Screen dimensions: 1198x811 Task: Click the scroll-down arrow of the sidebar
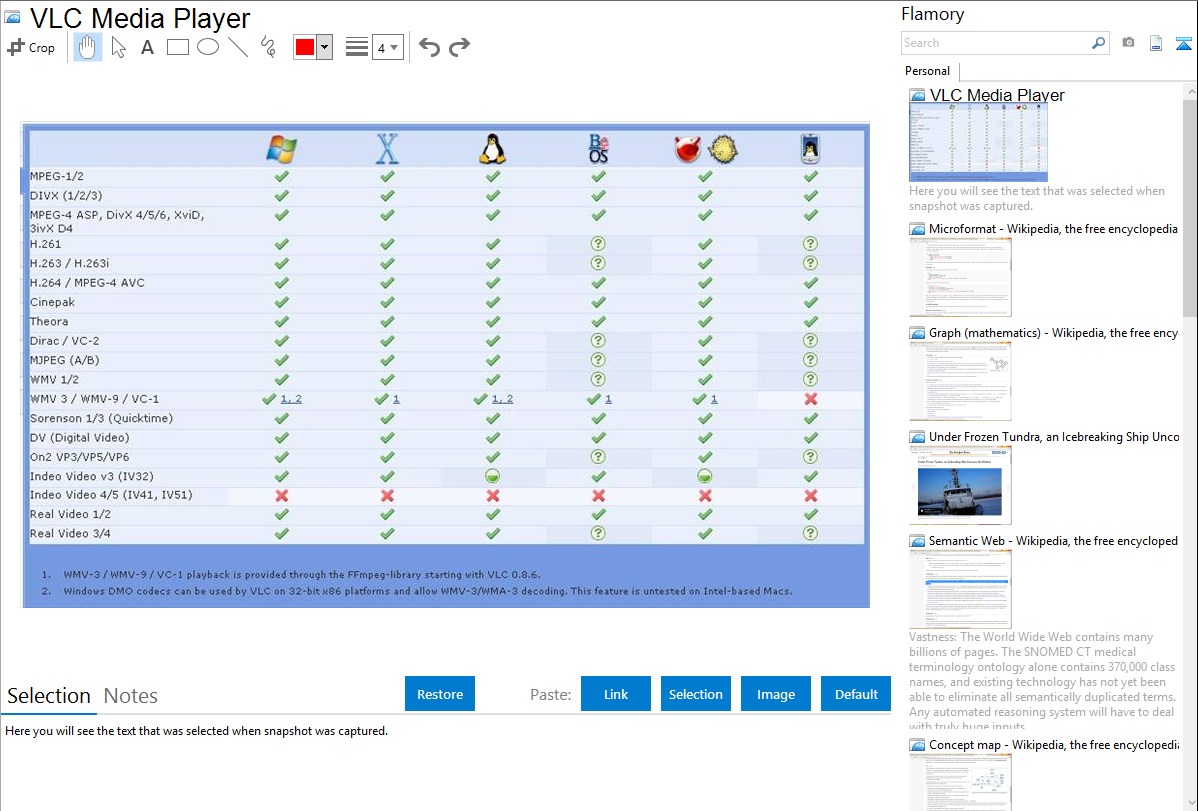(x=1190, y=803)
